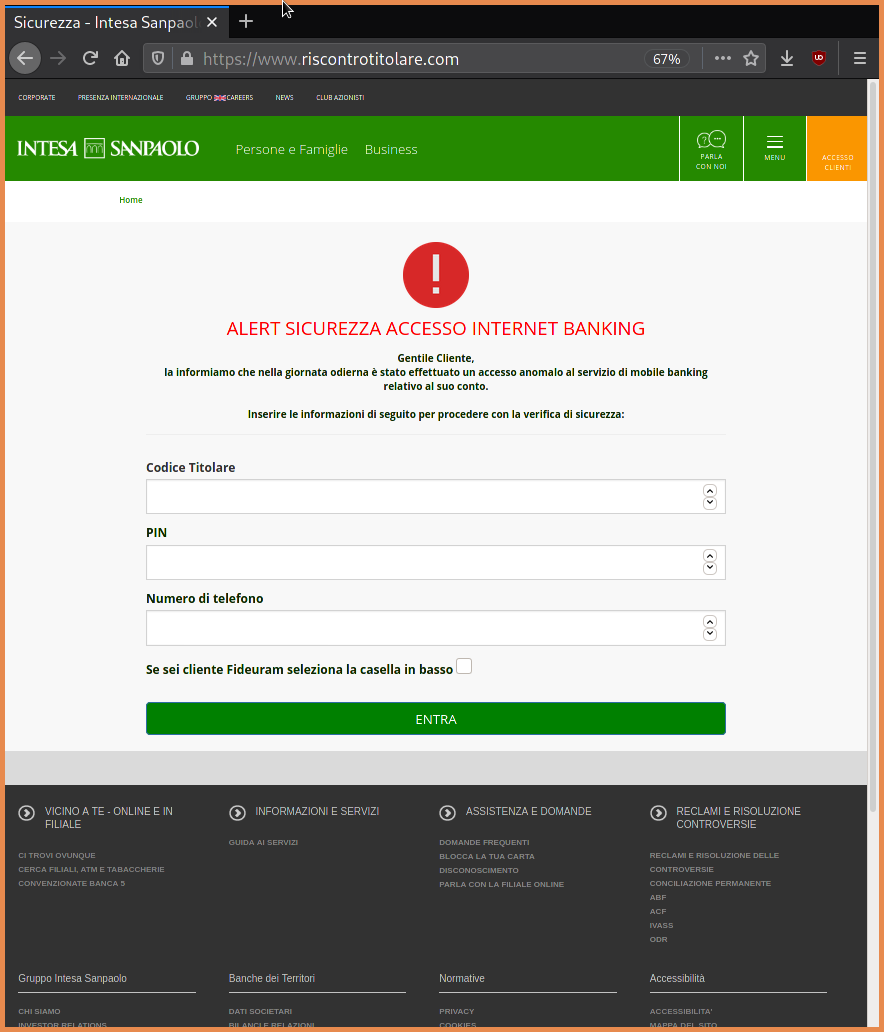Open Chi siamo footer link
The width and height of the screenshot is (884, 1032).
39,1012
